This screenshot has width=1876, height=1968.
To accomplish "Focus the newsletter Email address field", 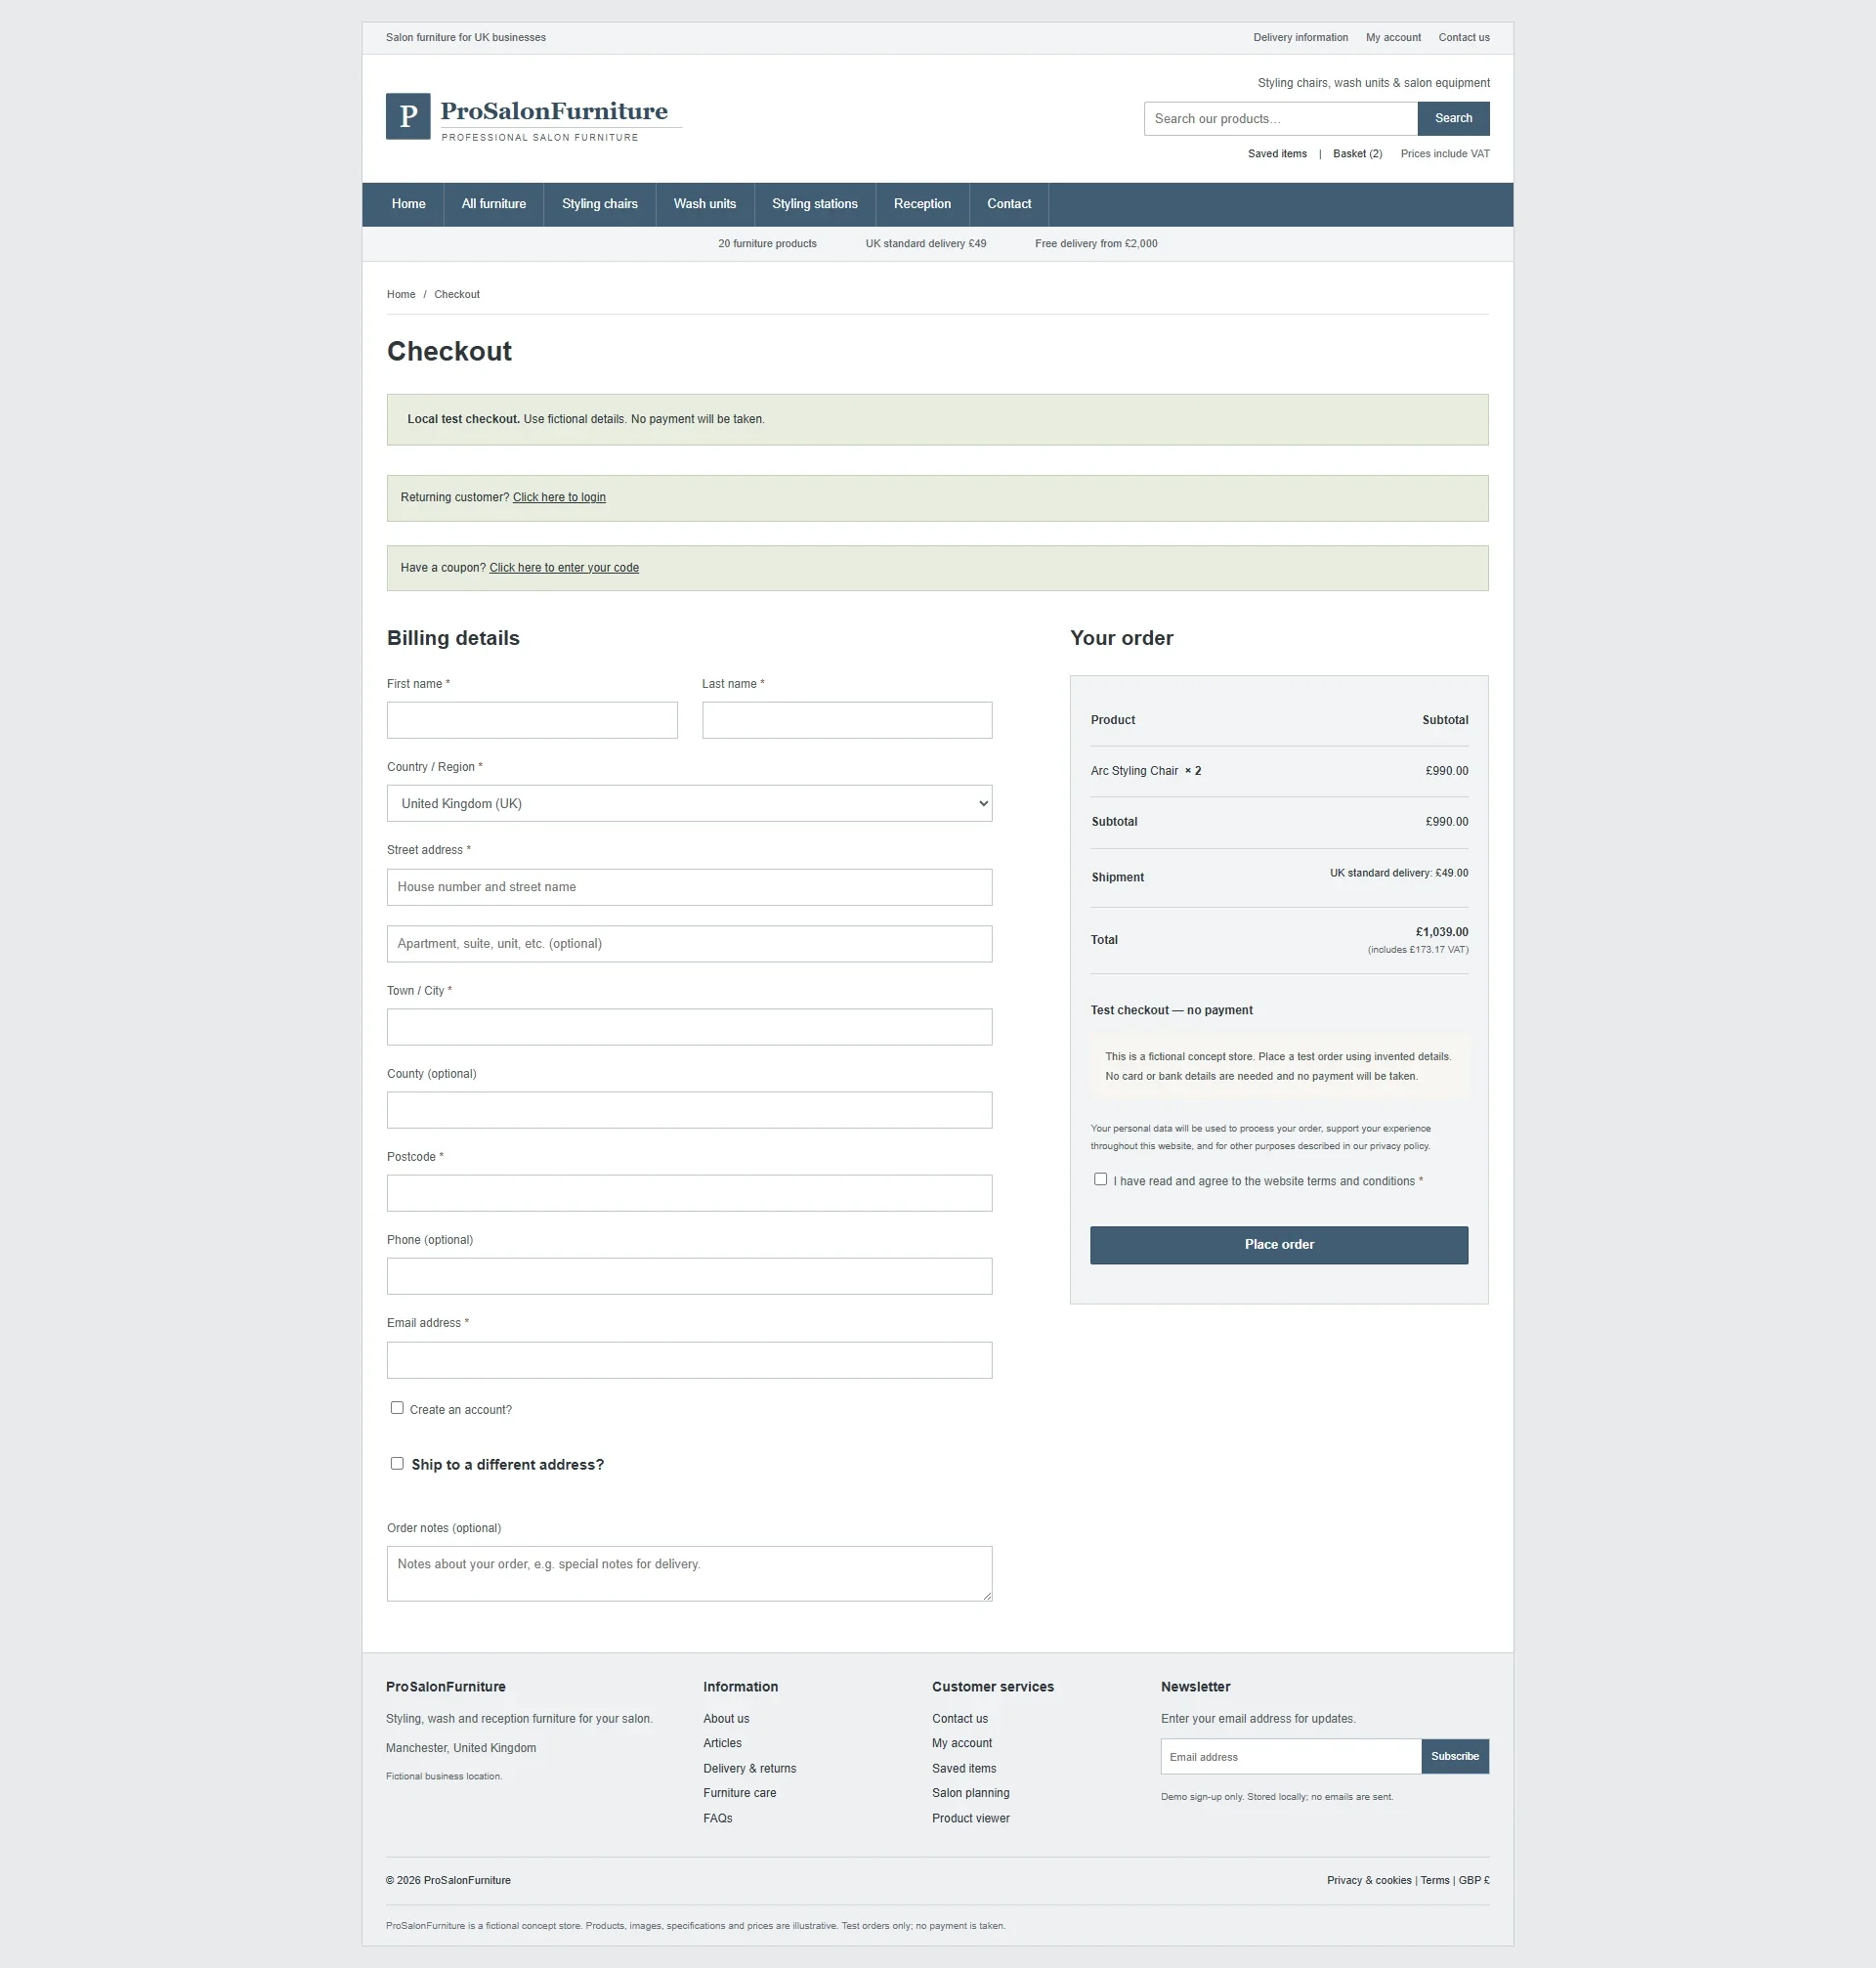I will (x=1291, y=1756).
